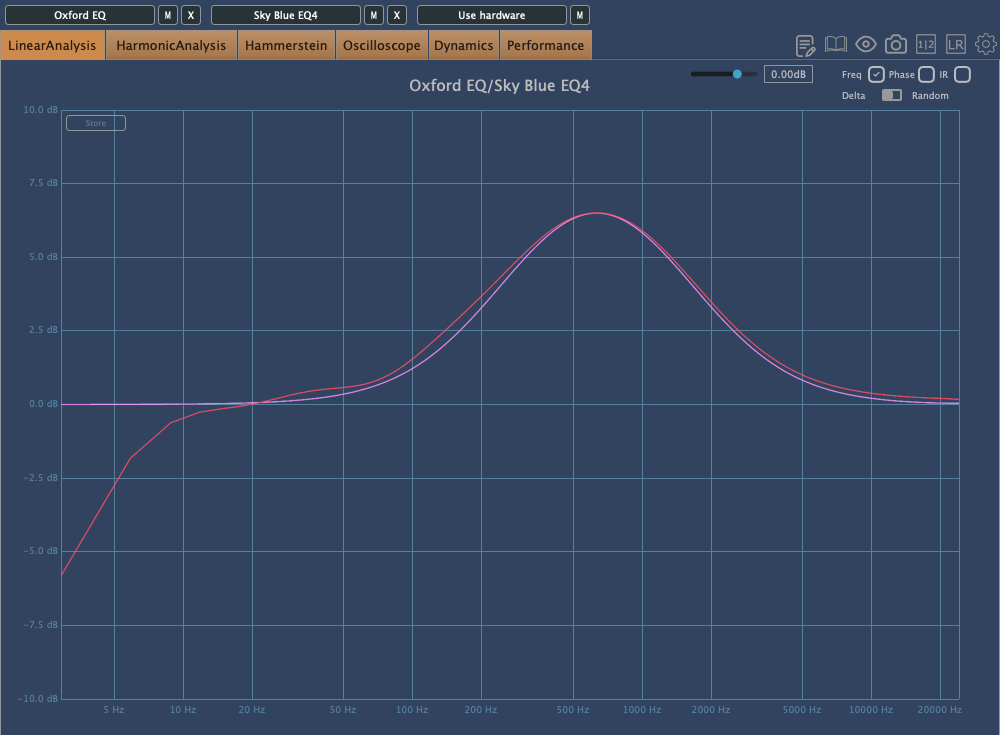The image size is (1000, 735).
Task: Mute Oxford EQ with M button
Action: pyautogui.click(x=168, y=15)
